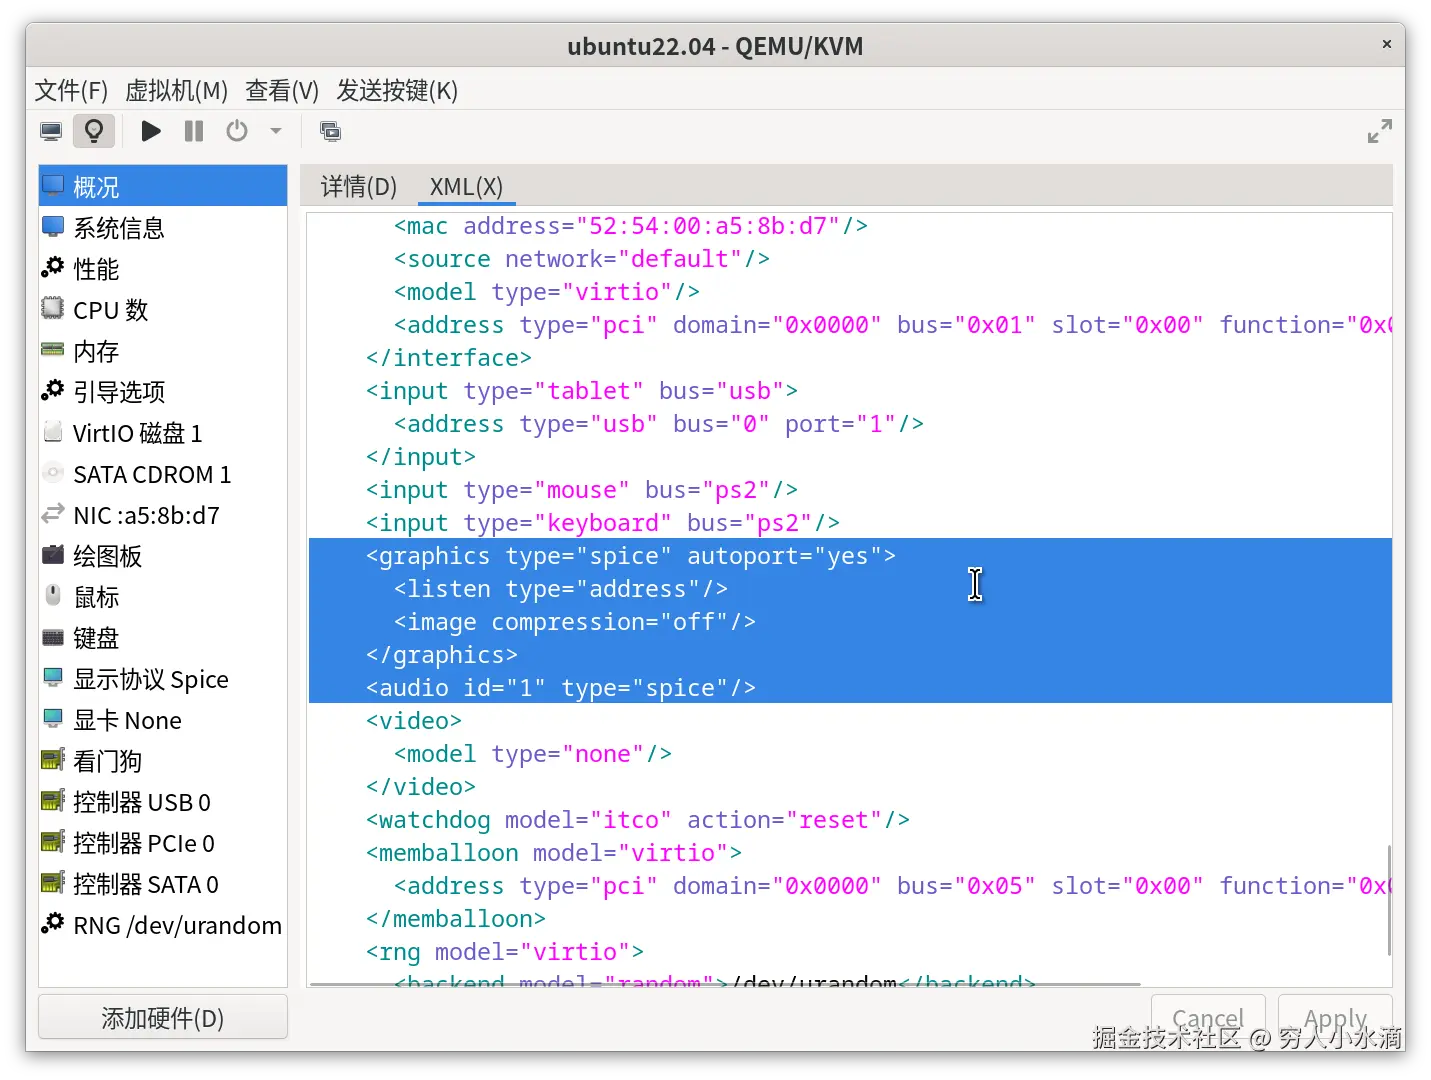The image size is (1431, 1080).
Task: Click the watchdog model="itco" XML line
Action: click(637, 820)
